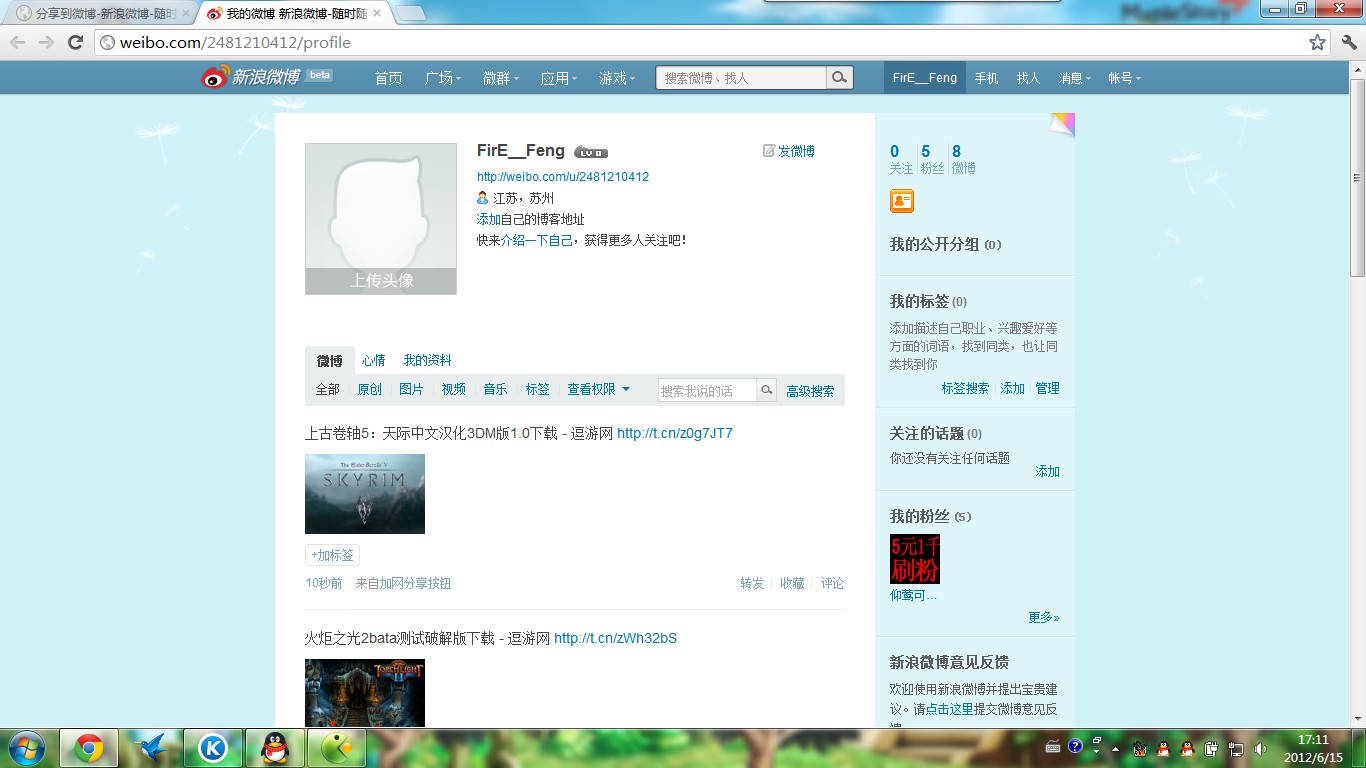
Task: Click the search icon in the 搜索我说的话 box
Action: 766,390
